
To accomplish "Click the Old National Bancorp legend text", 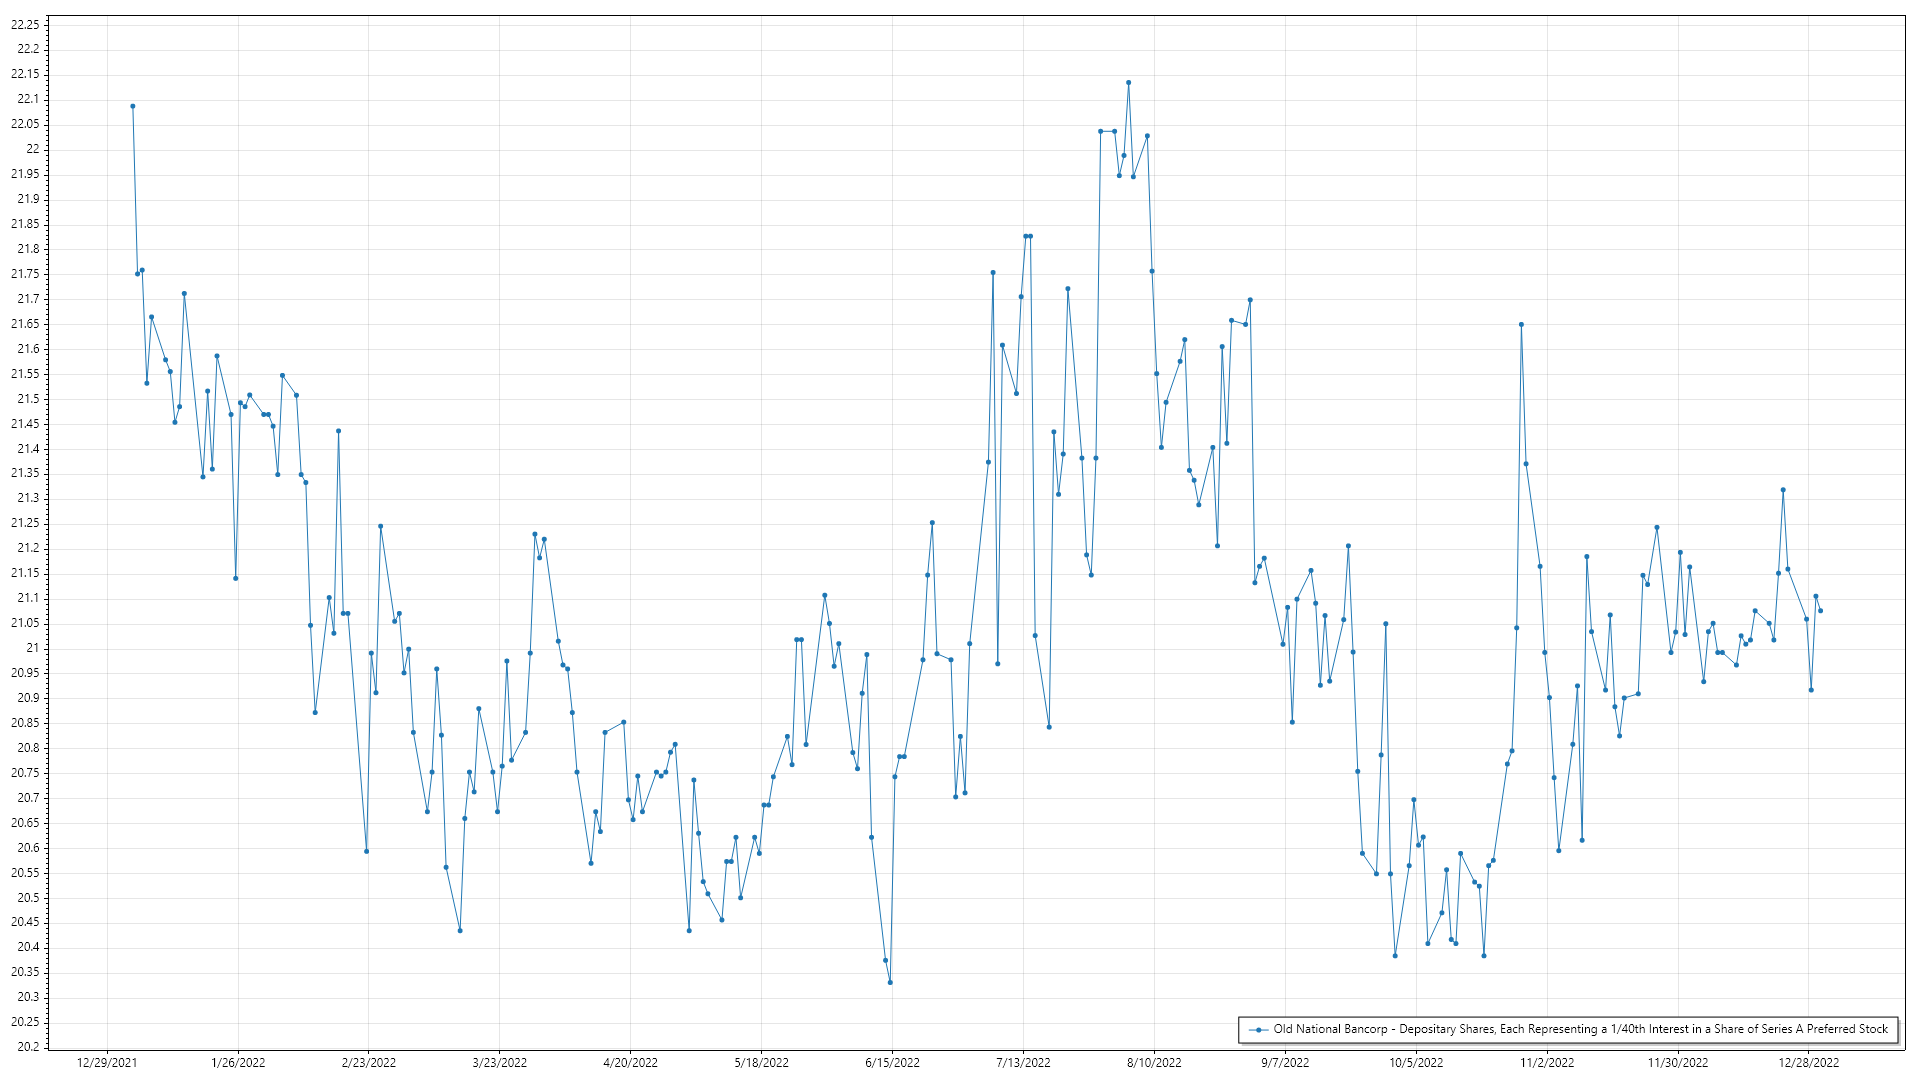I will coord(1580,1029).
